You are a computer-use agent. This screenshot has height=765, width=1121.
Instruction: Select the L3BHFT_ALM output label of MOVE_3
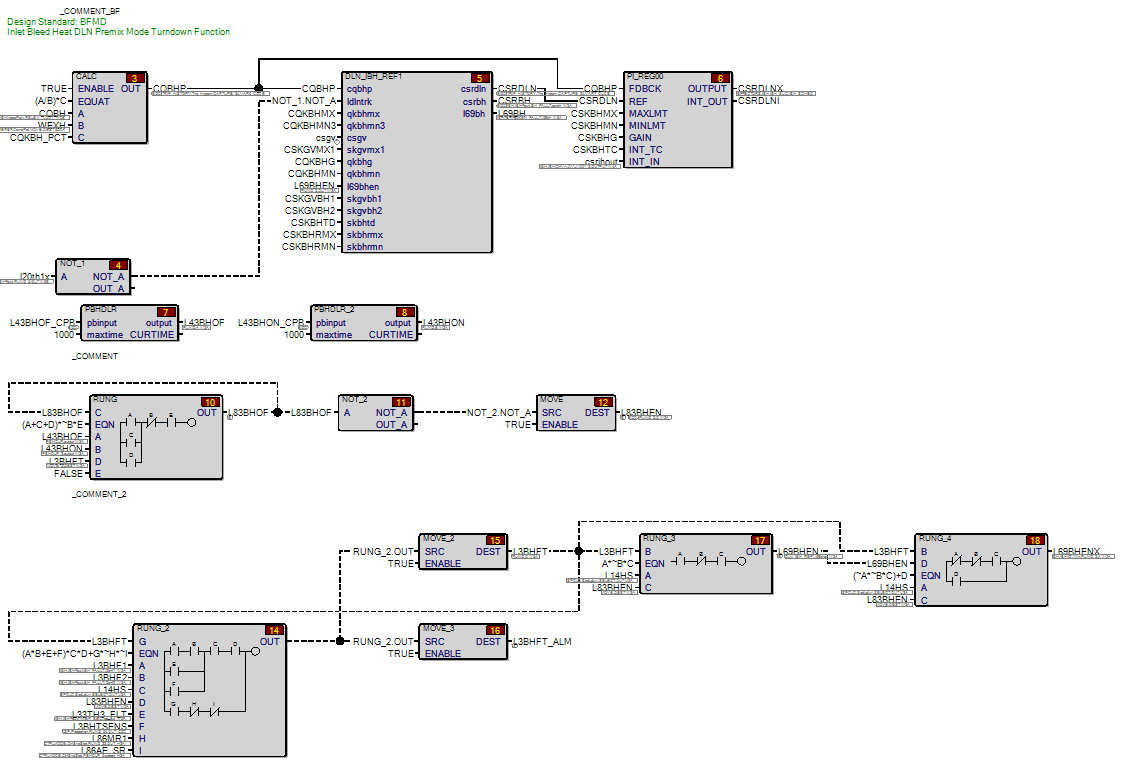point(541,641)
